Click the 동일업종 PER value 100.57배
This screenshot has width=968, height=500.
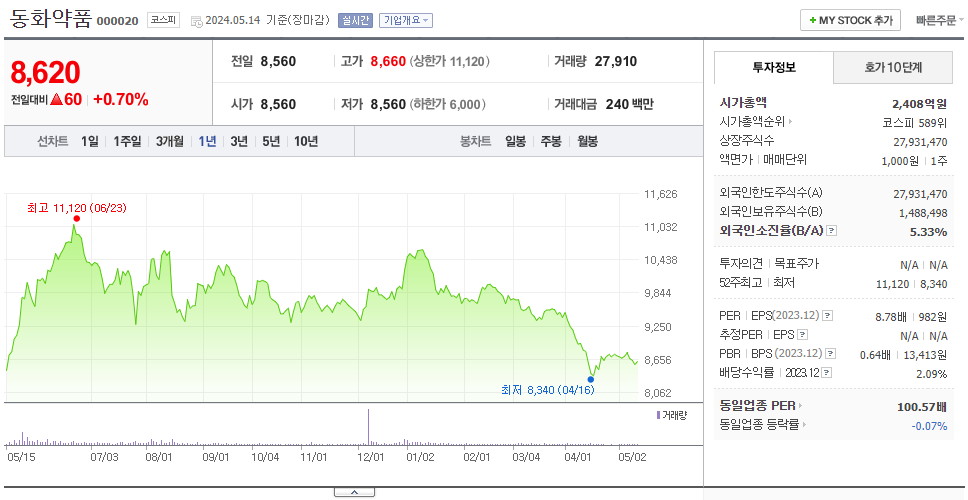(x=922, y=407)
